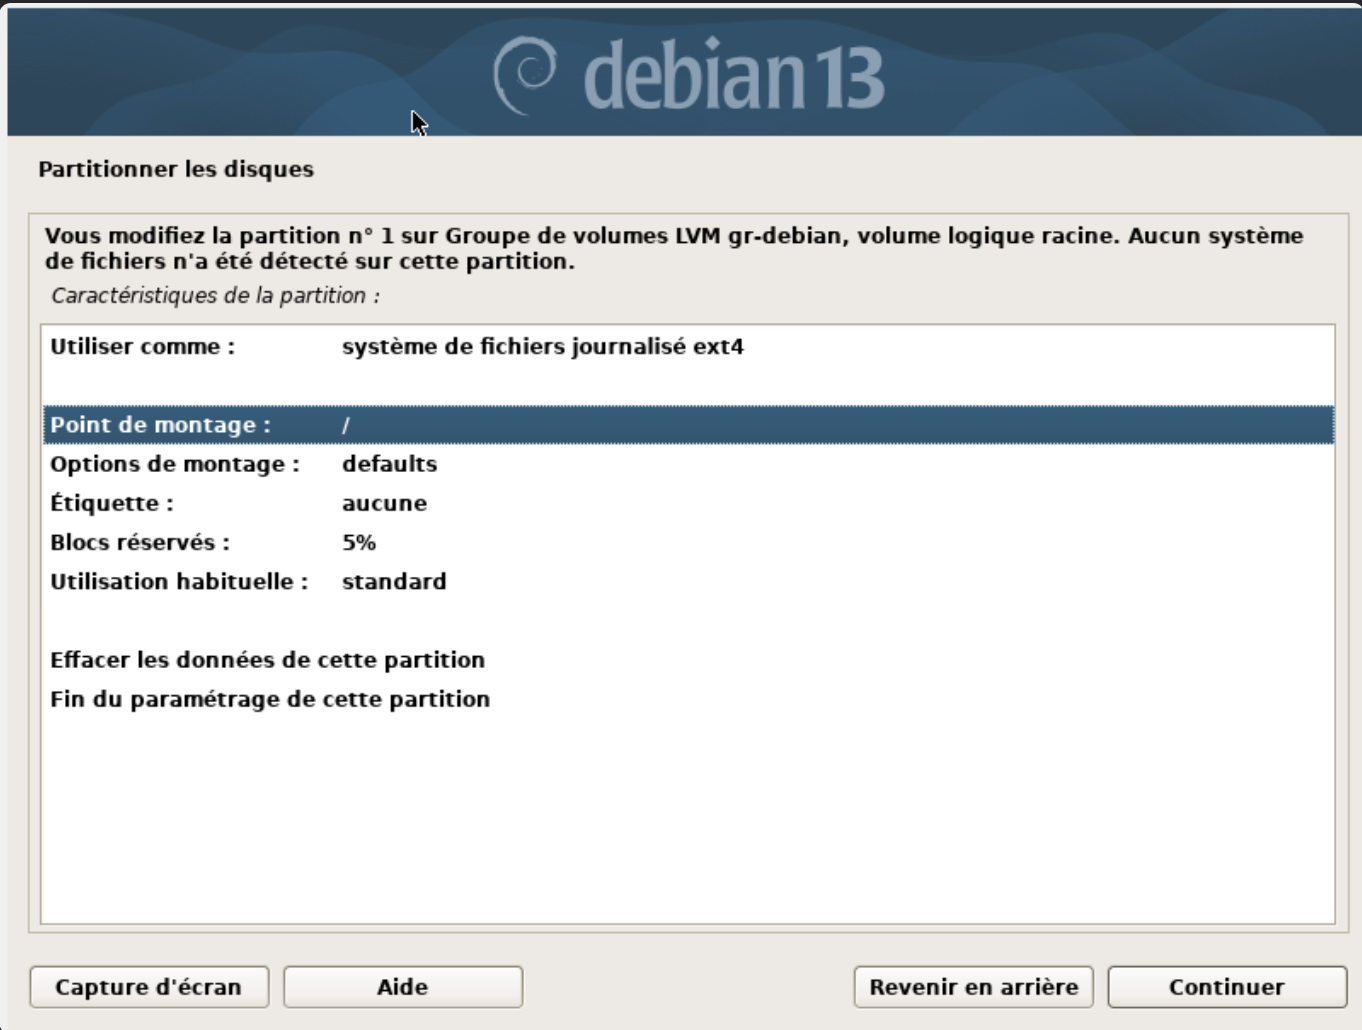Select the 'Point de montage' row
This screenshot has height=1030, width=1362.
[688, 425]
